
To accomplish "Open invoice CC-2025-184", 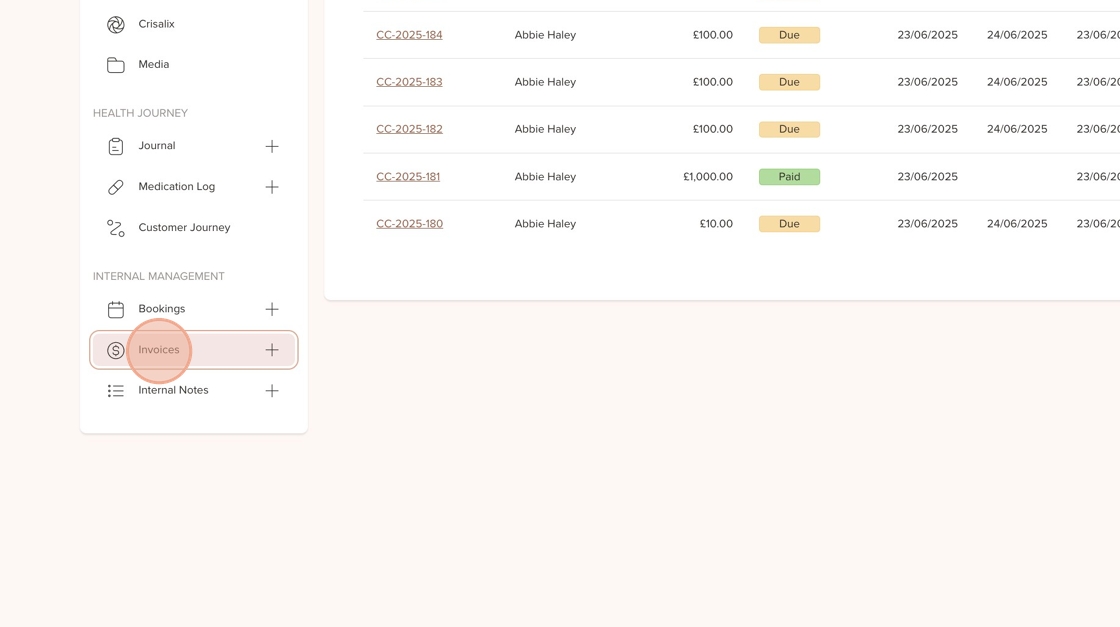I will click(409, 35).
